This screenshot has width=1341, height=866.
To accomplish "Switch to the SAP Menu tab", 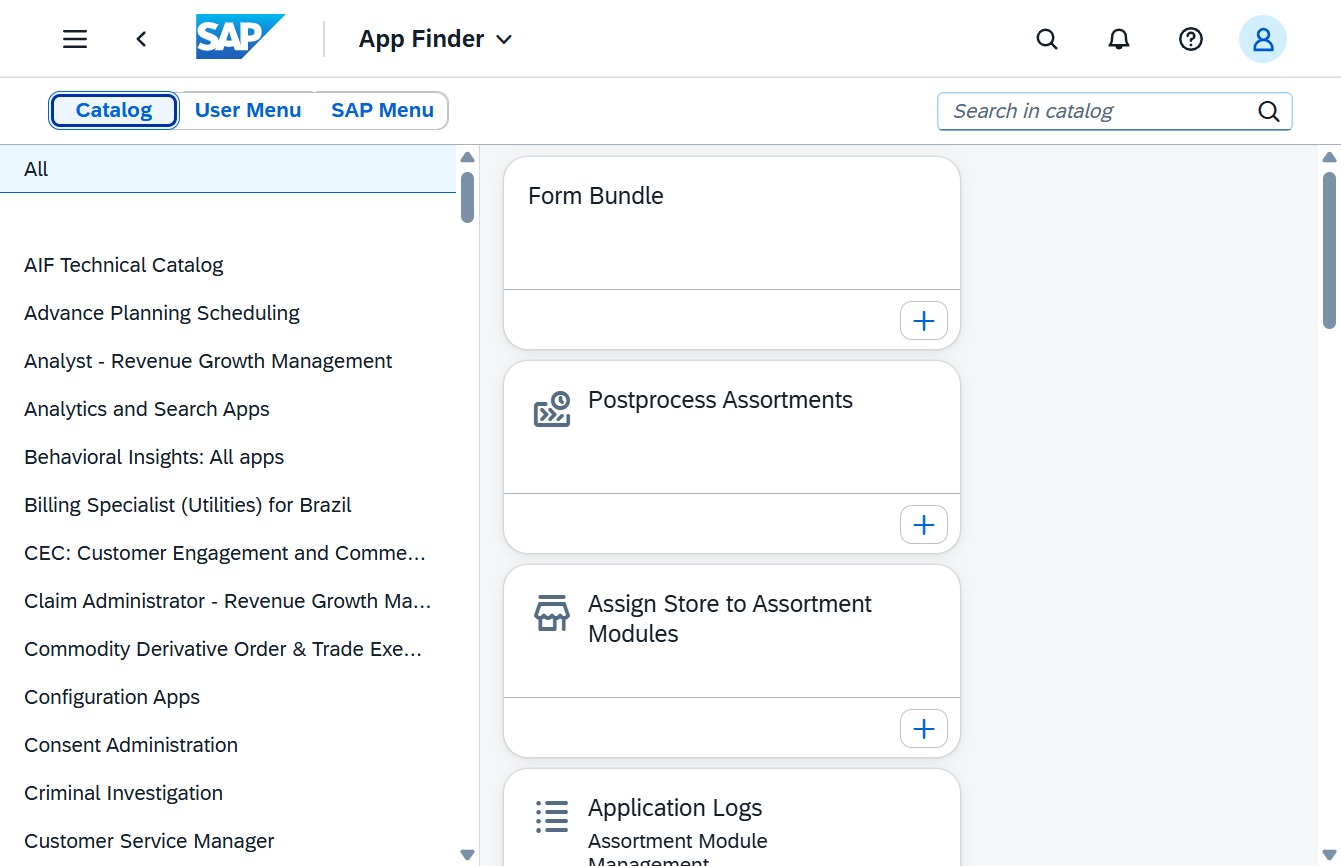I will click(x=382, y=110).
